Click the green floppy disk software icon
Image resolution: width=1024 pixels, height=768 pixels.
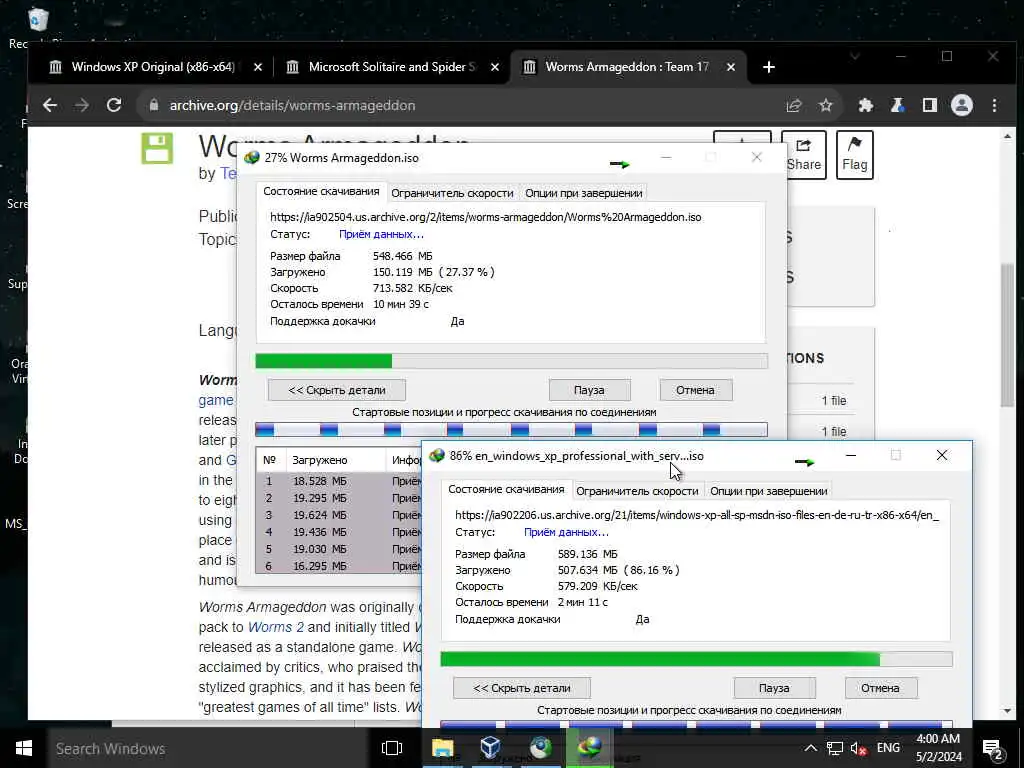coord(157,148)
